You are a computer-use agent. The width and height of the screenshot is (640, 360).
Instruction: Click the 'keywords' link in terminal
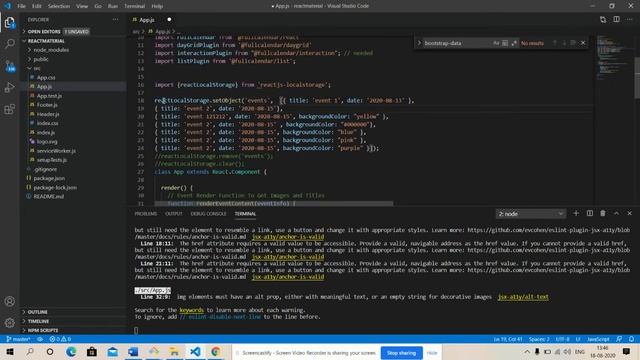click(191, 310)
